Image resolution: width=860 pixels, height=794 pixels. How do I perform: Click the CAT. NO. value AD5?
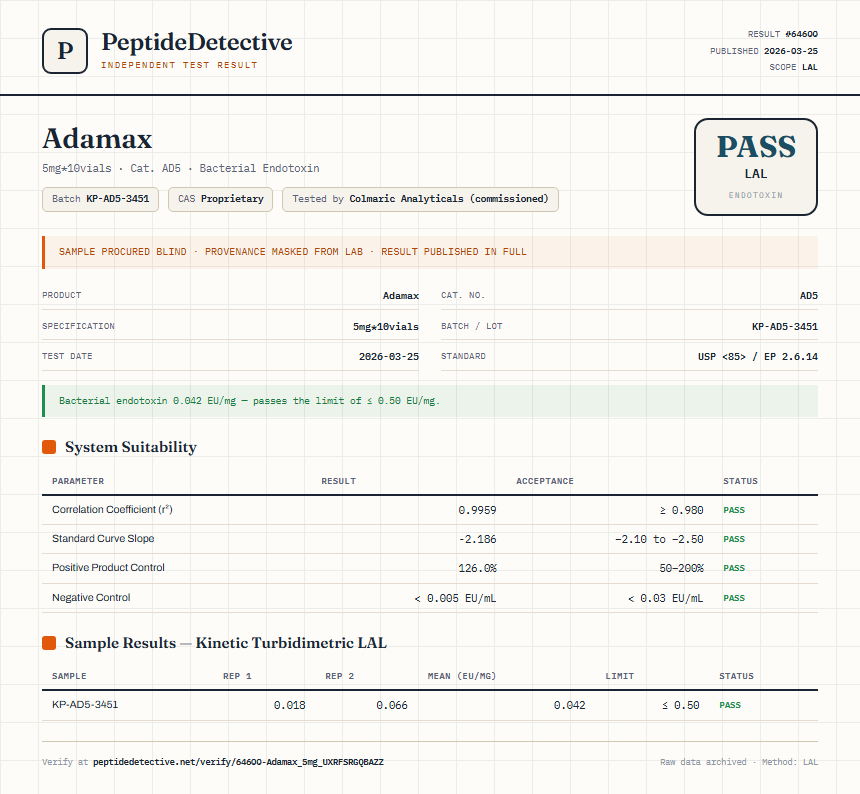tap(809, 296)
